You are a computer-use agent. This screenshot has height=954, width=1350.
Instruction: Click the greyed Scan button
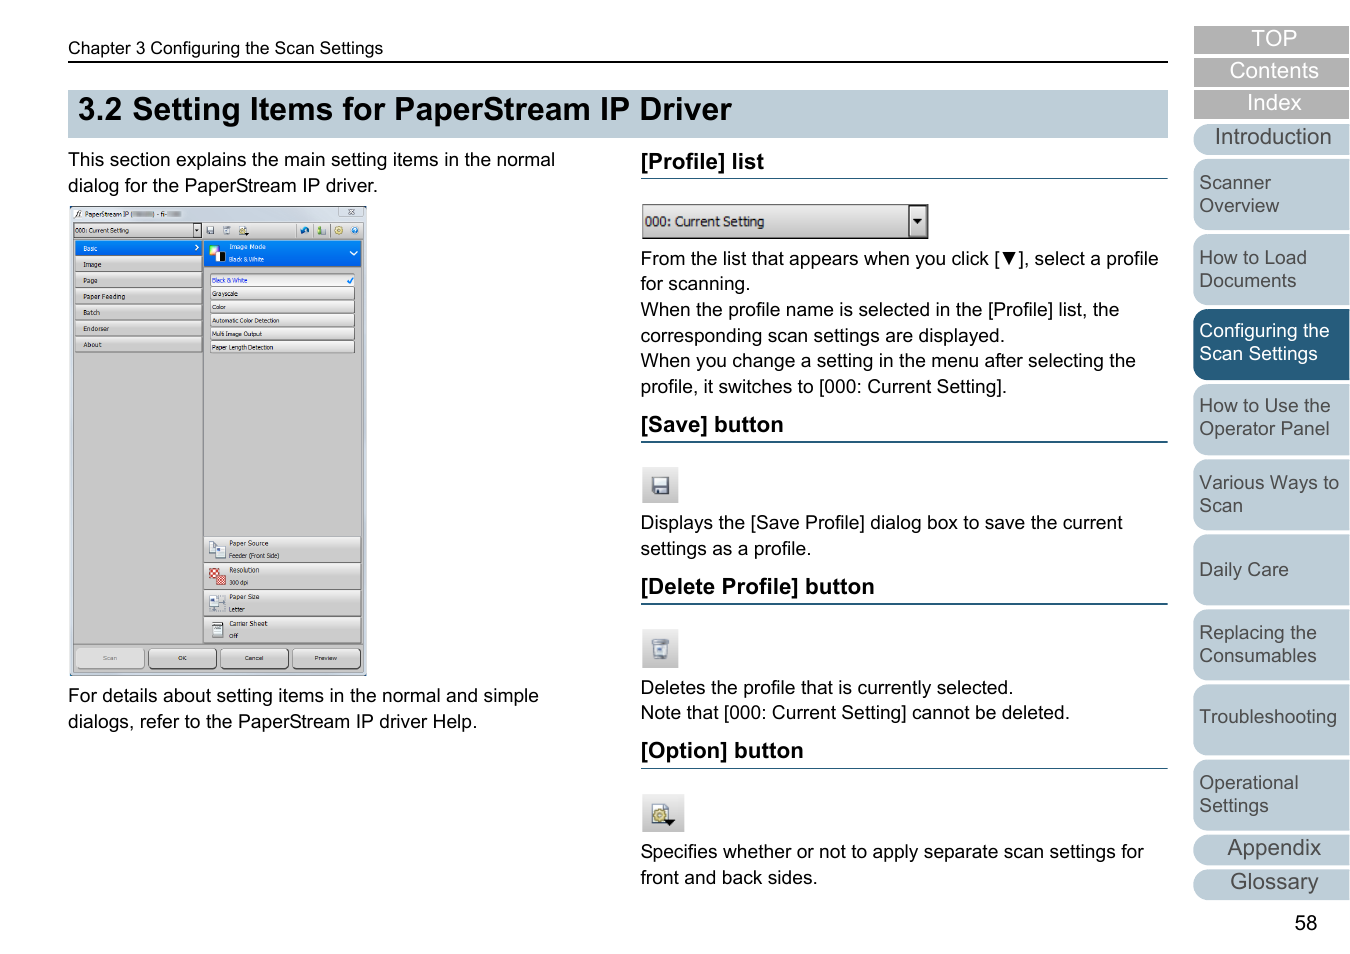tap(110, 658)
